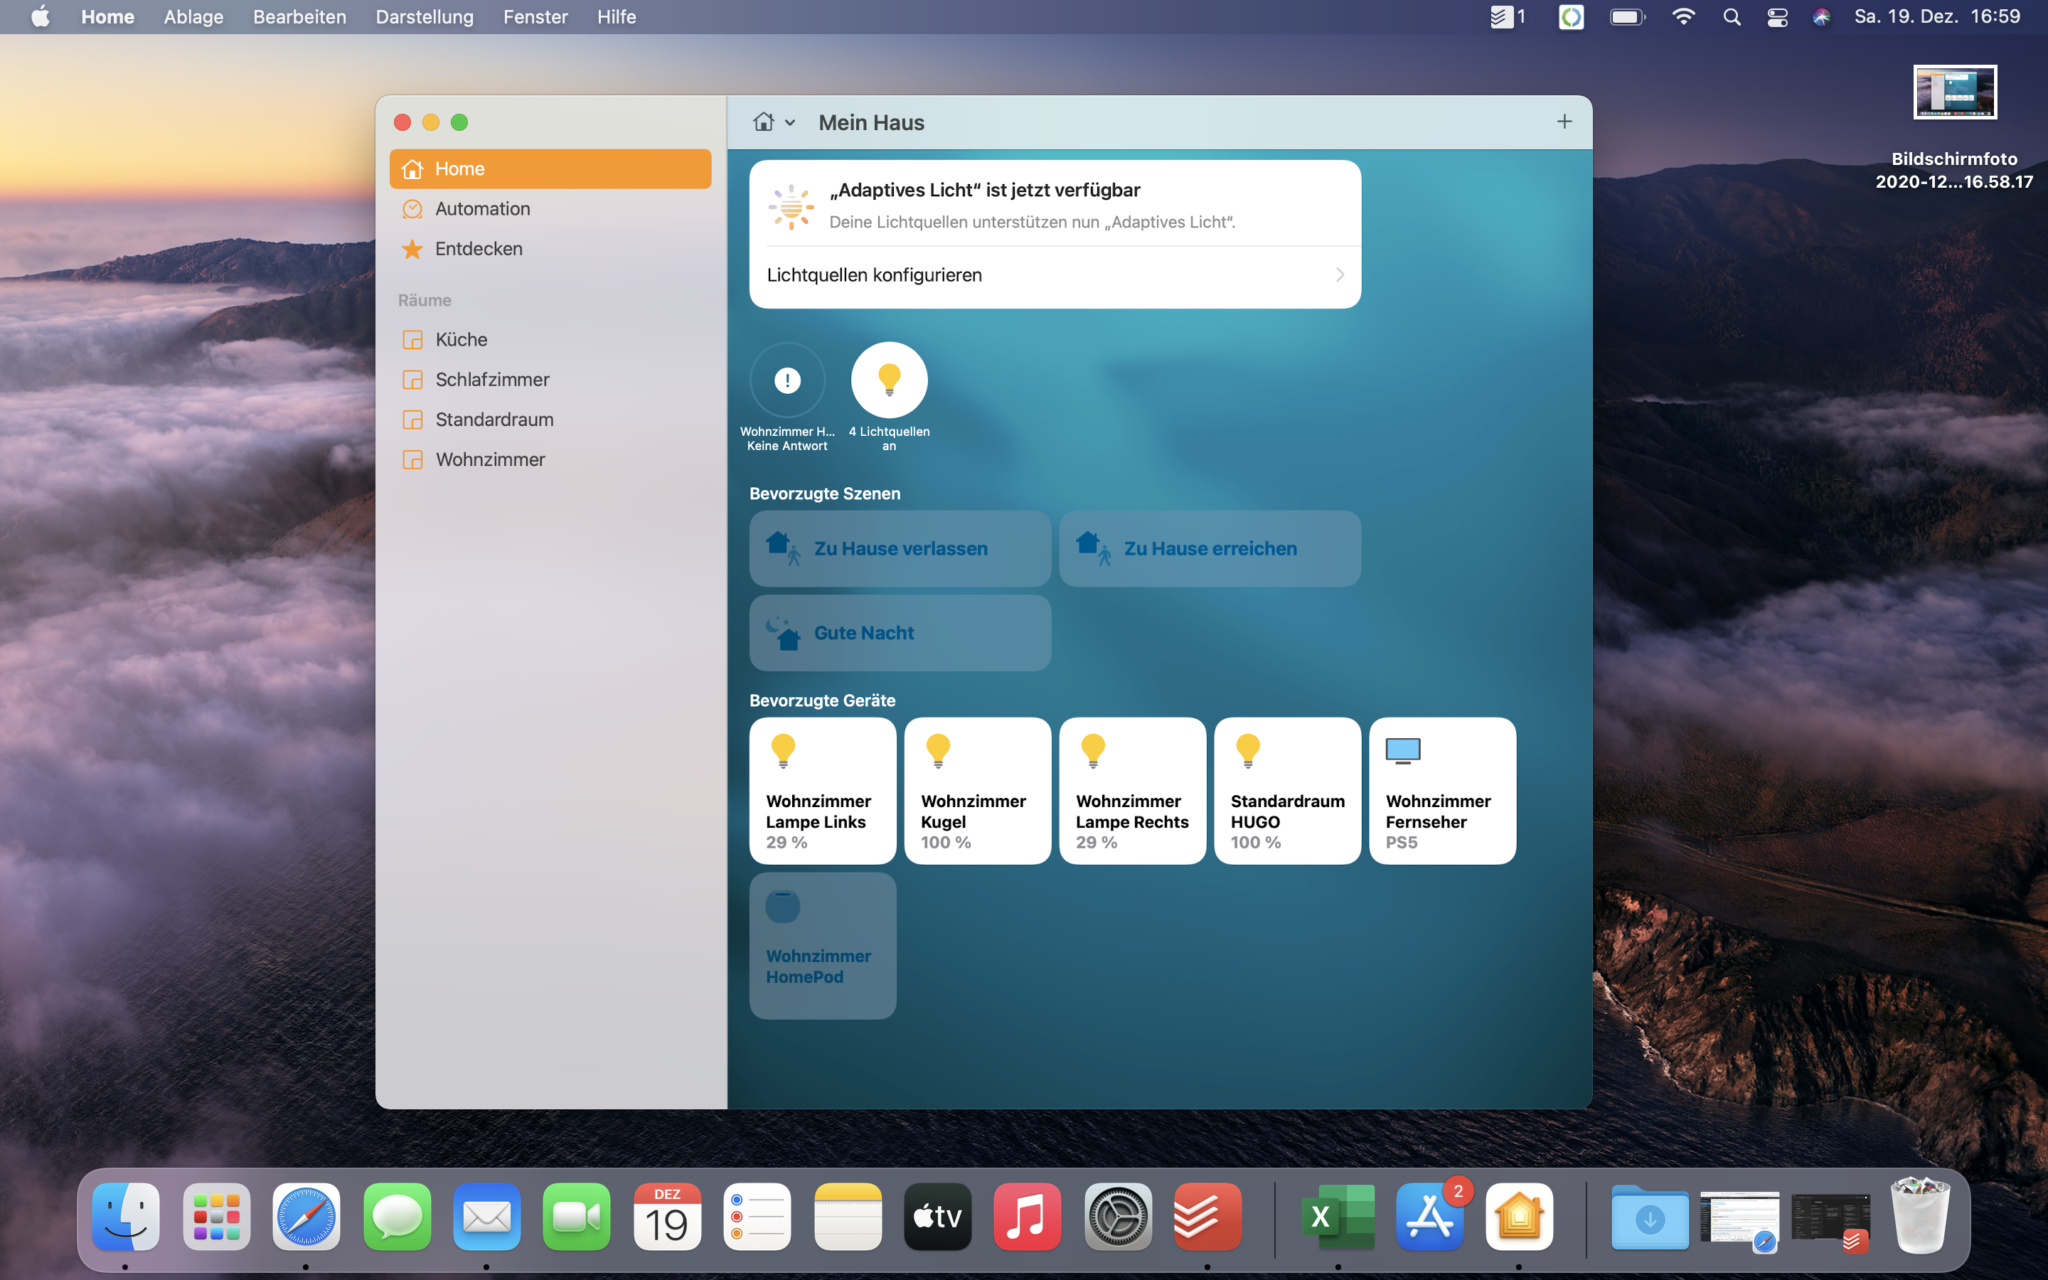Select the Wohnzimmer HomePod tile
Viewport: 2048px width, 1280px height.
[x=822, y=945]
